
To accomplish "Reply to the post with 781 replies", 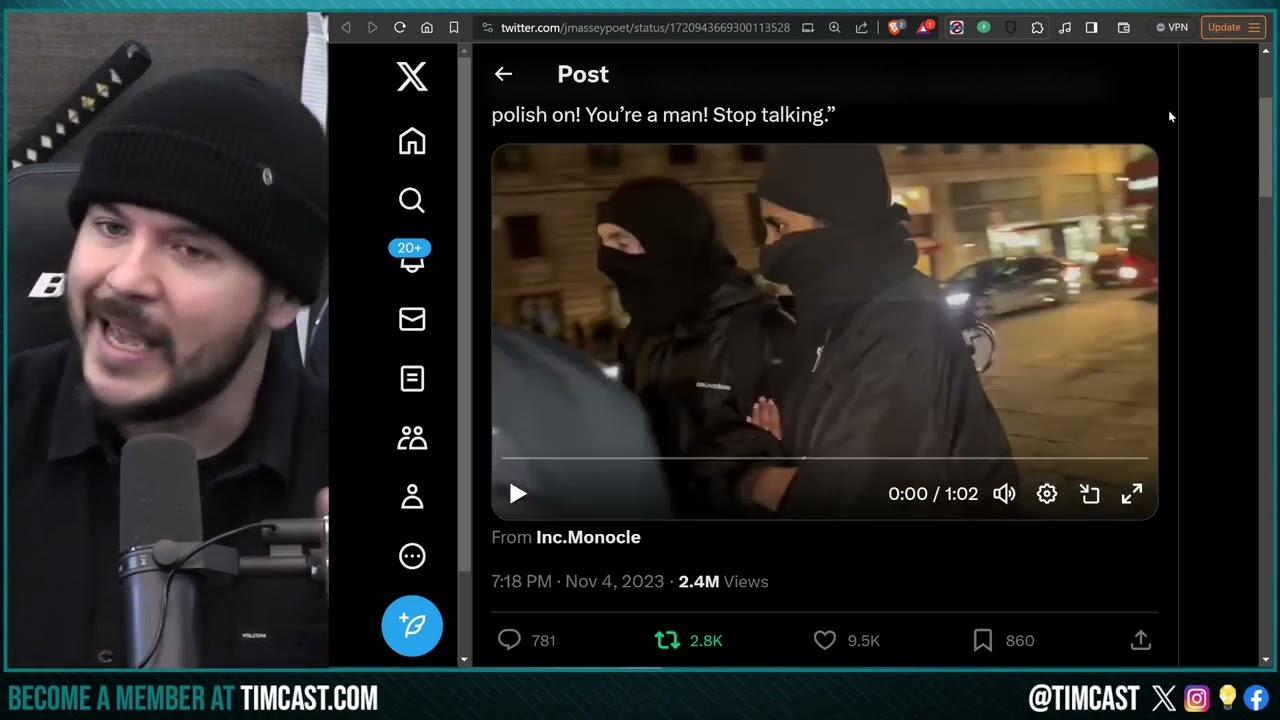I will (x=526, y=641).
